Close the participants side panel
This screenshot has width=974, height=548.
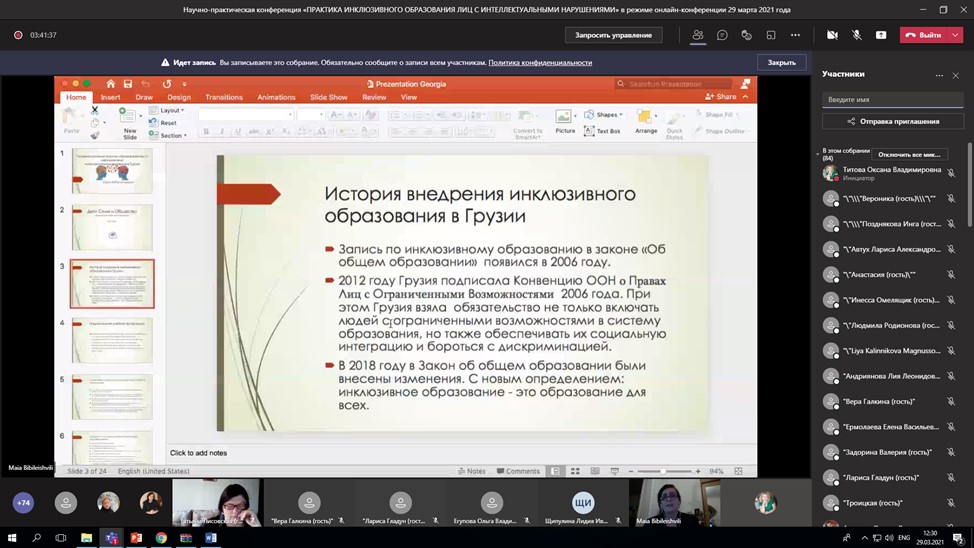pos(956,75)
